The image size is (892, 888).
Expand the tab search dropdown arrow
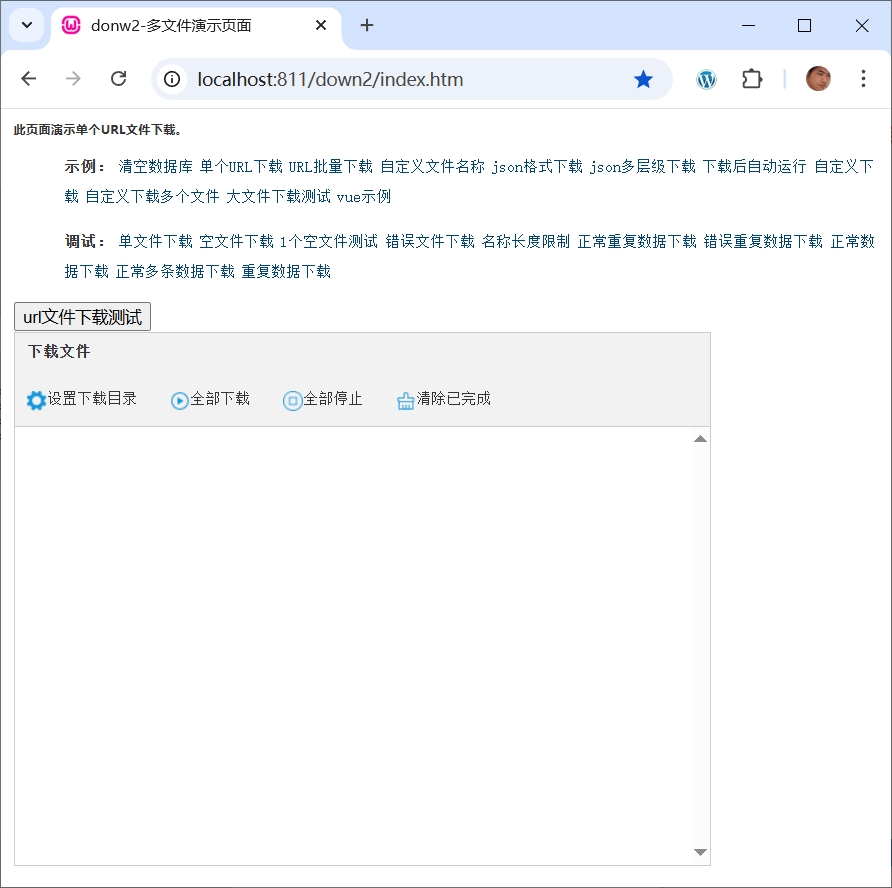(x=27, y=25)
